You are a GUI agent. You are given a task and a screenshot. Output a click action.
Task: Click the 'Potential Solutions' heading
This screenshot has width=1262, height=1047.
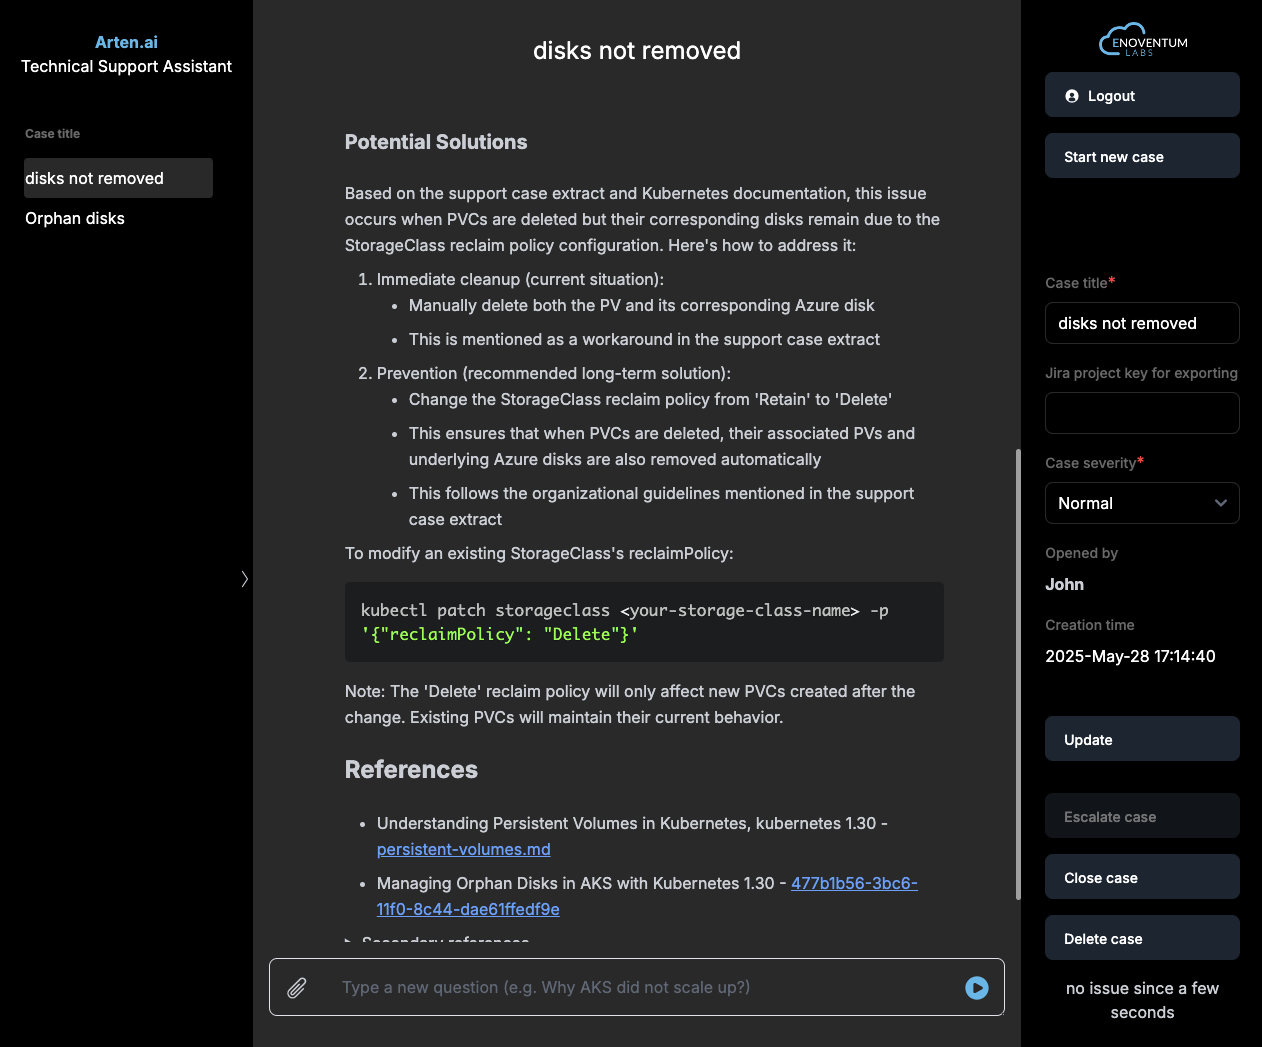click(436, 142)
